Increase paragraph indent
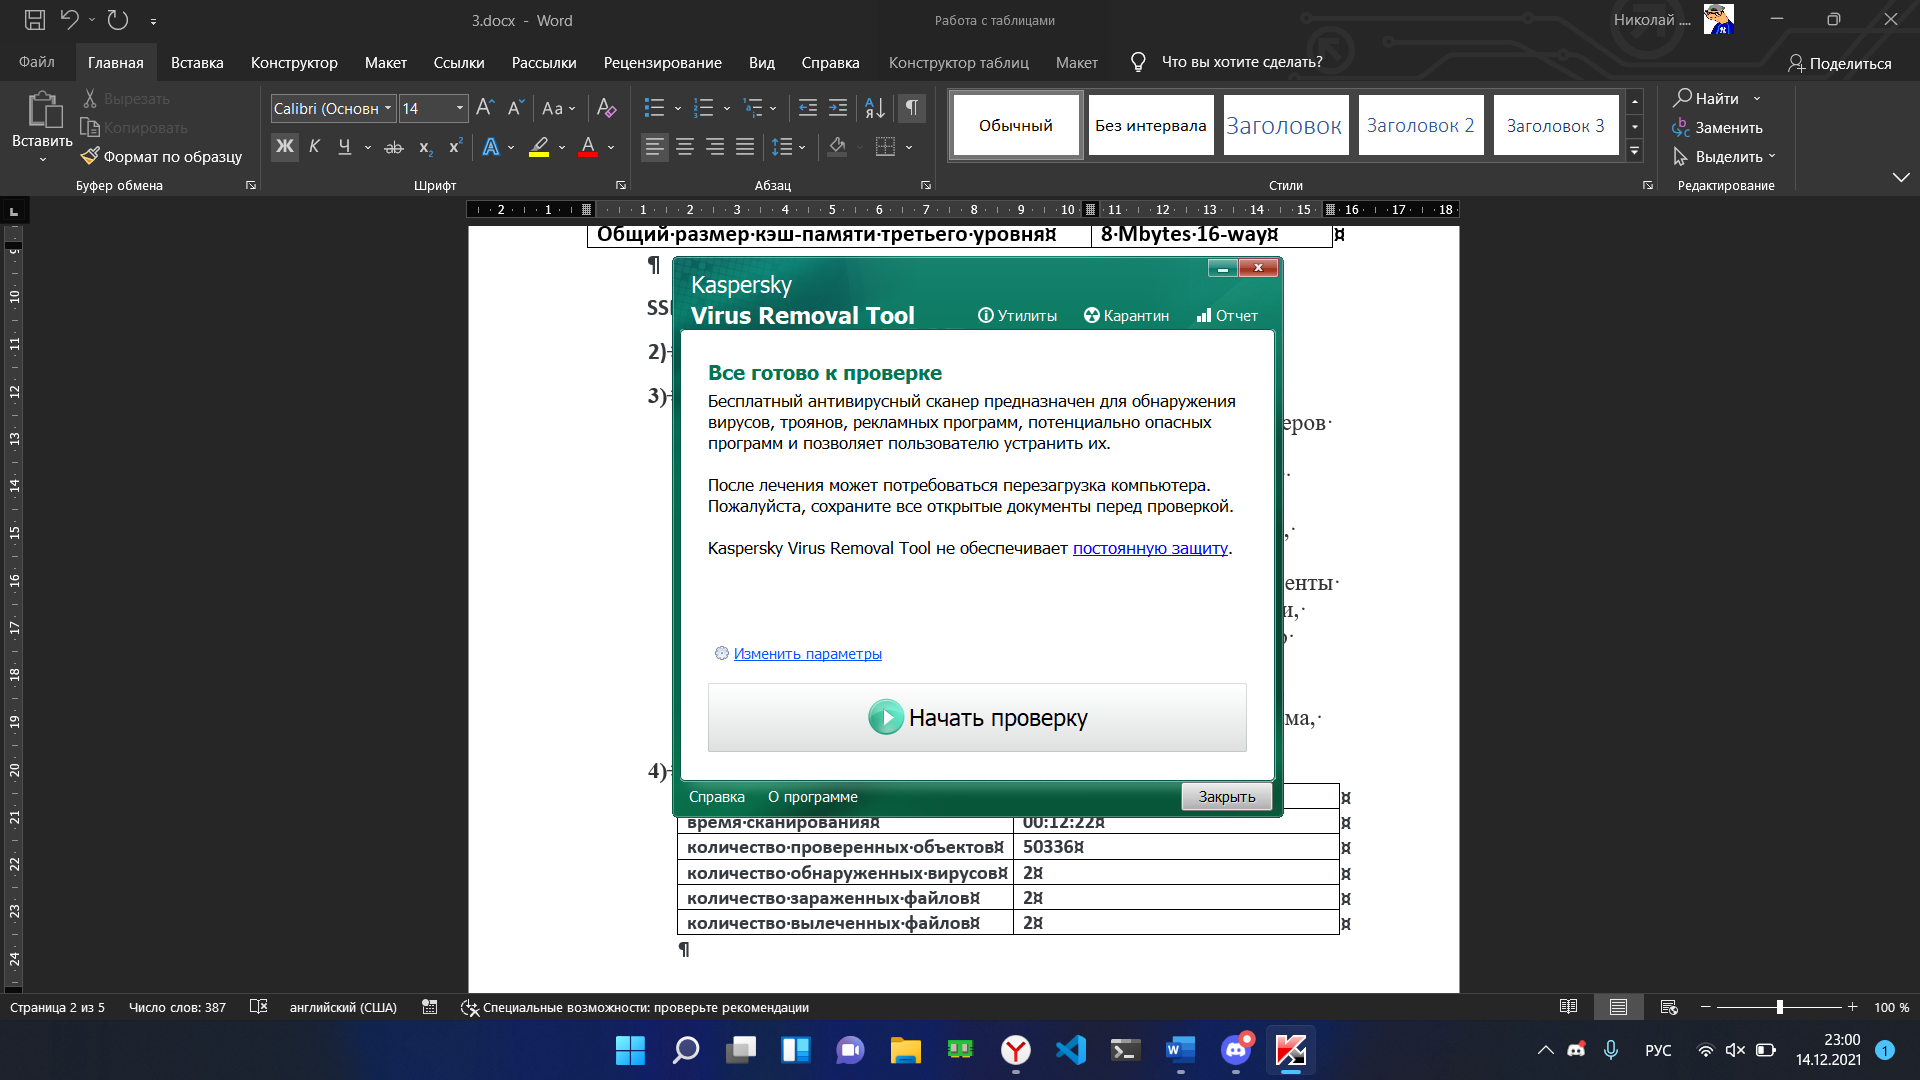The image size is (1920, 1080). pyautogui.click(x=838, y=108)
